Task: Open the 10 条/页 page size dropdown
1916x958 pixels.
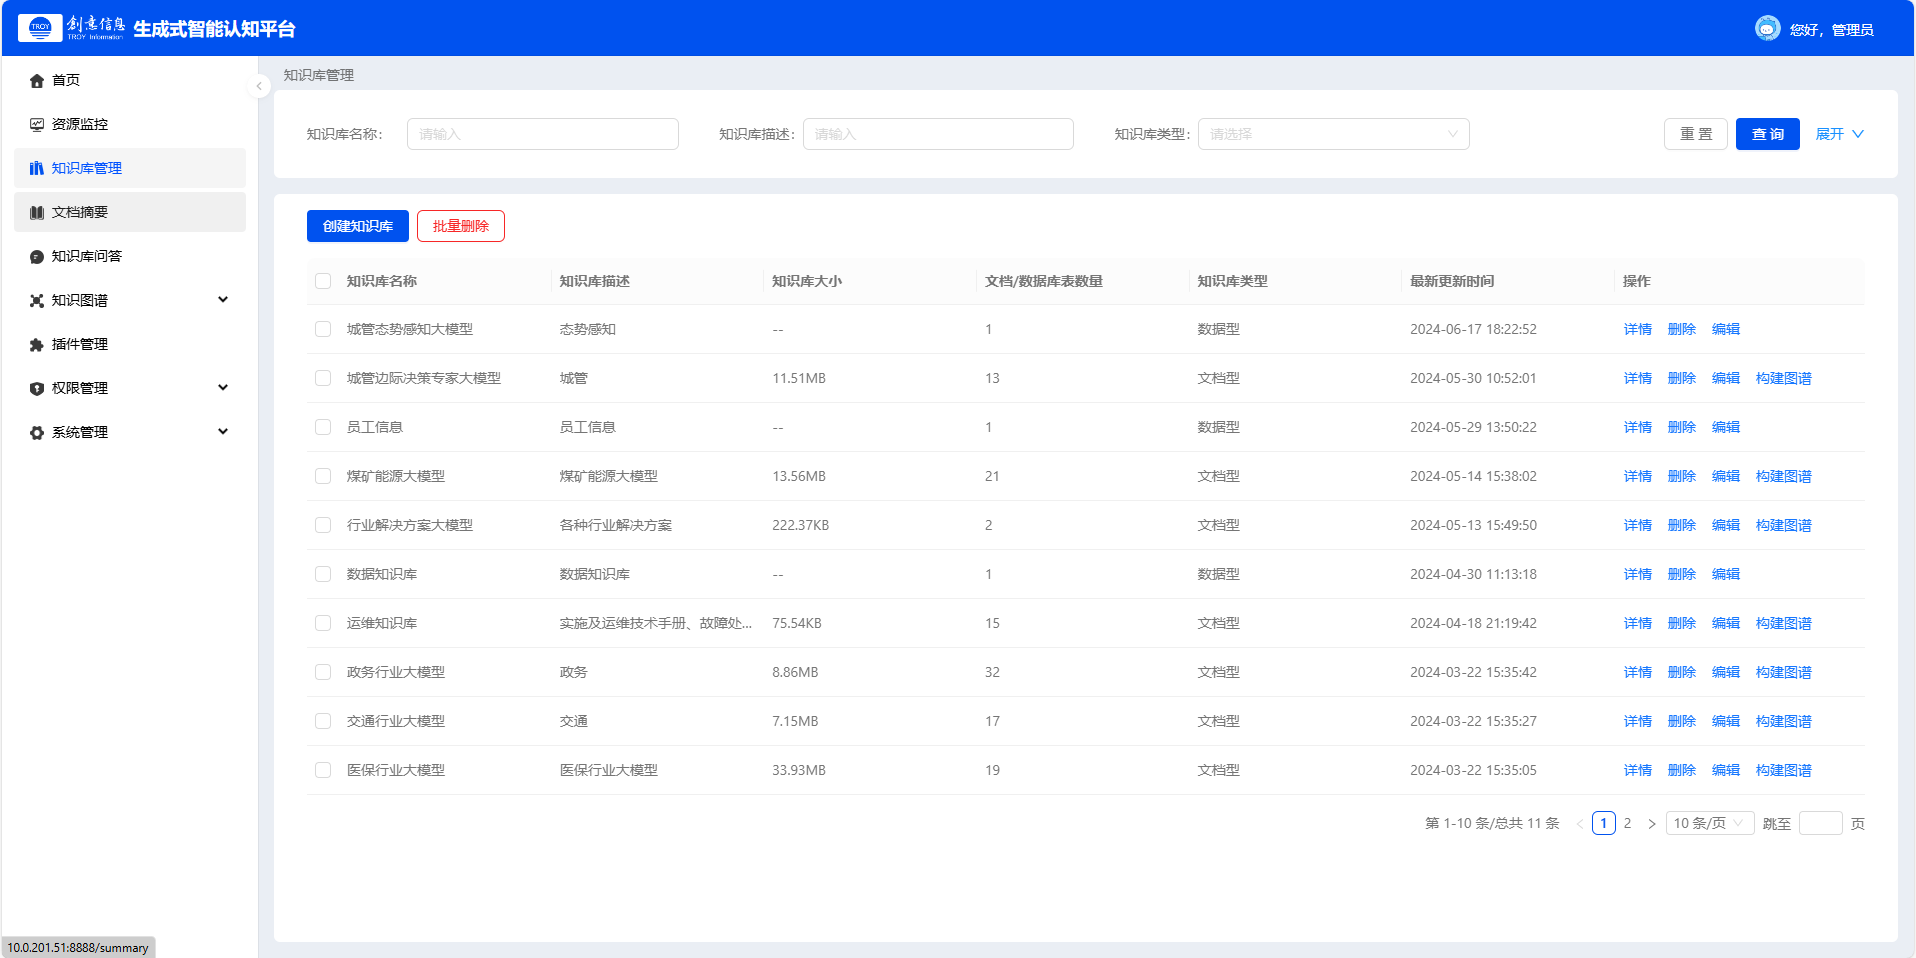Action: point(1710,823)
